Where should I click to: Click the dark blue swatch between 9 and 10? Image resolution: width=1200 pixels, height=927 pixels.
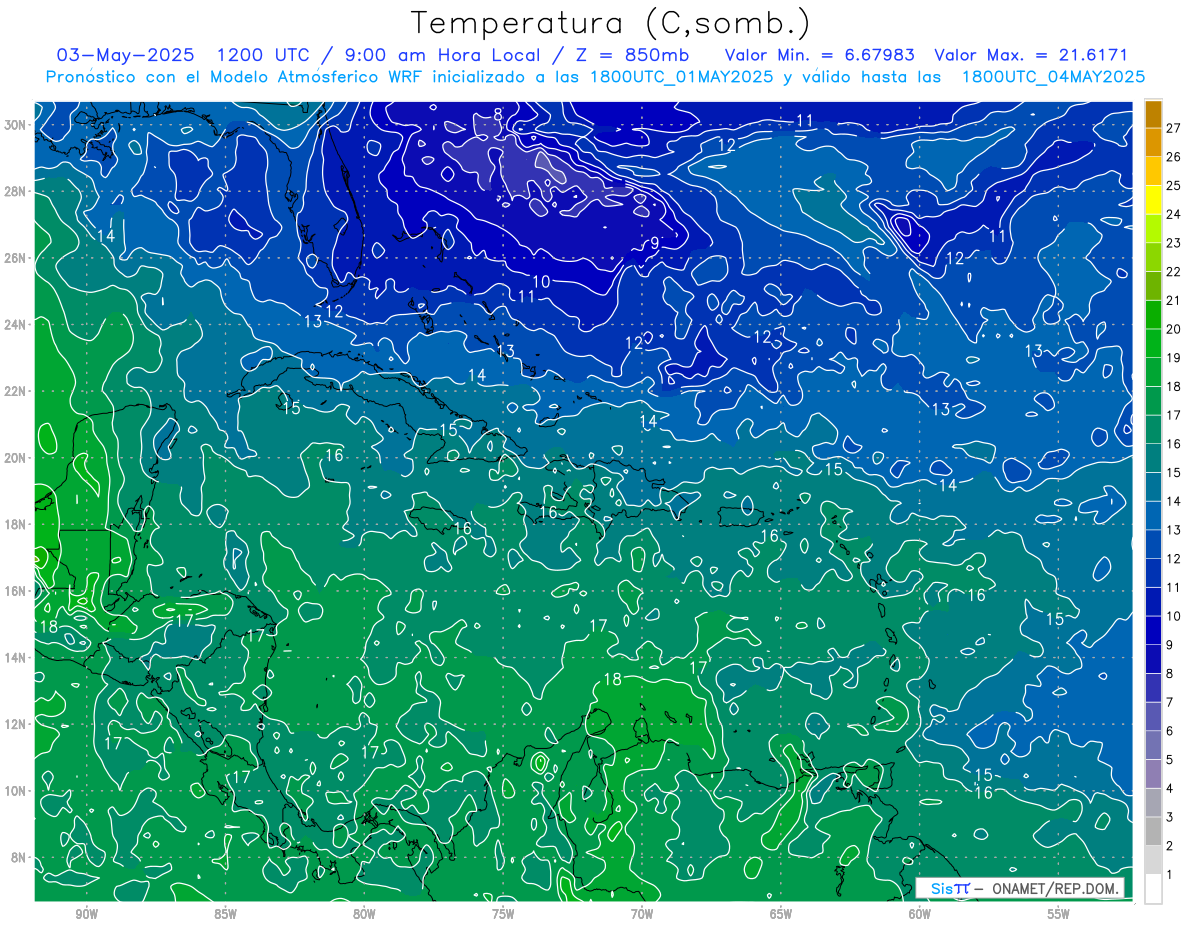[1154, 630]
